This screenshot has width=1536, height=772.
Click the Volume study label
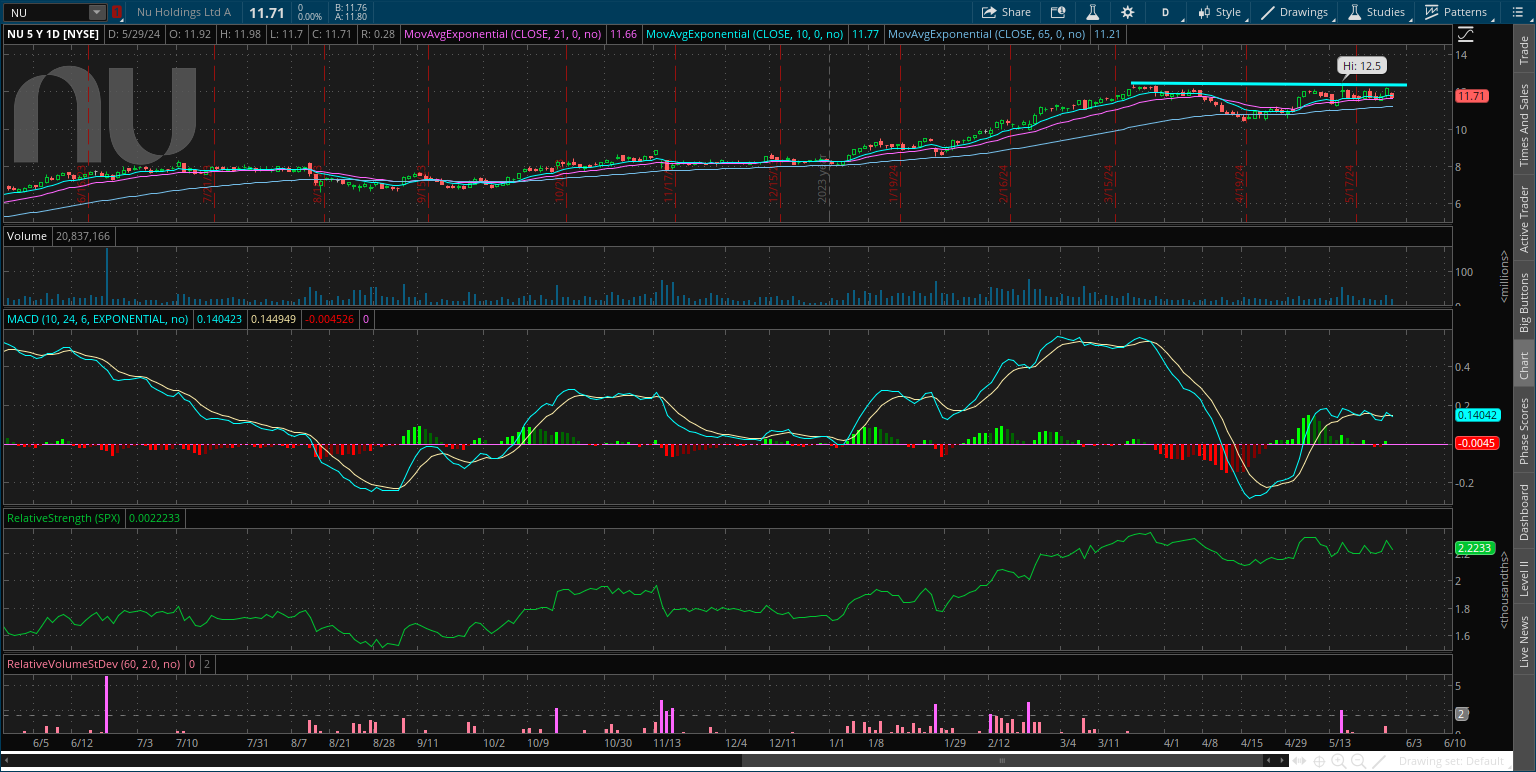(x=27, y=236)
